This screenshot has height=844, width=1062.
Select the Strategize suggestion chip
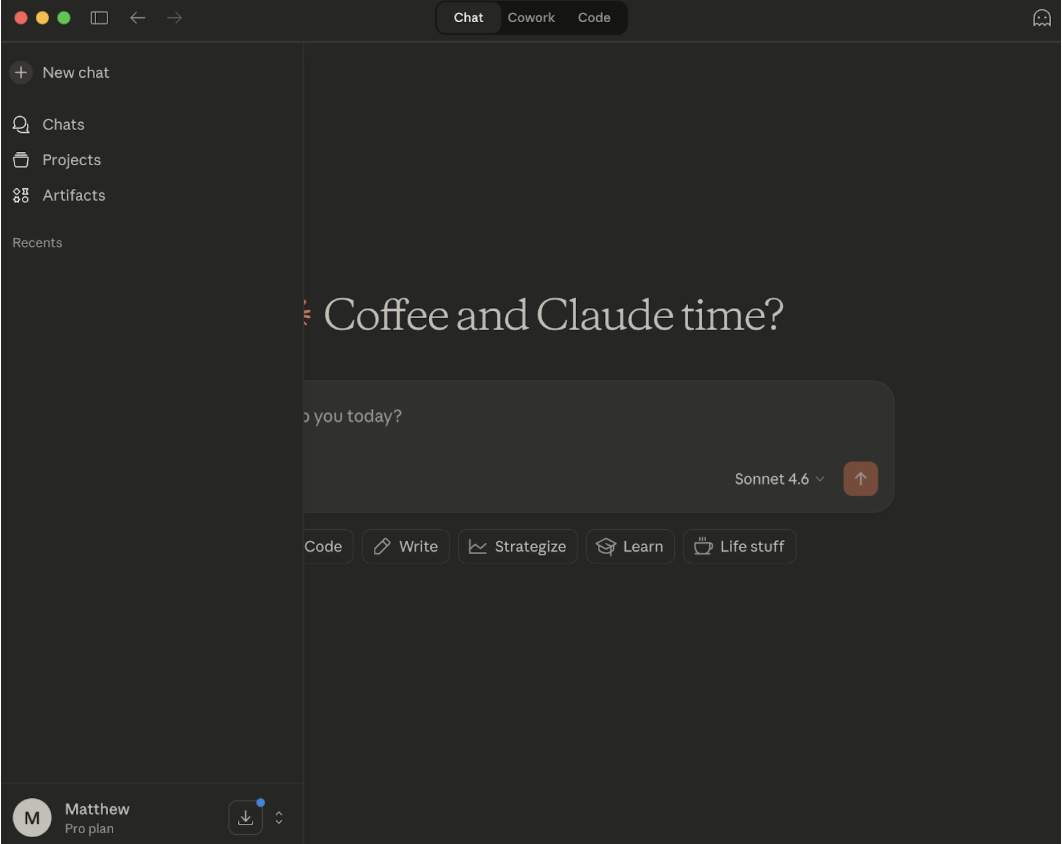click(x=517, y=547)
